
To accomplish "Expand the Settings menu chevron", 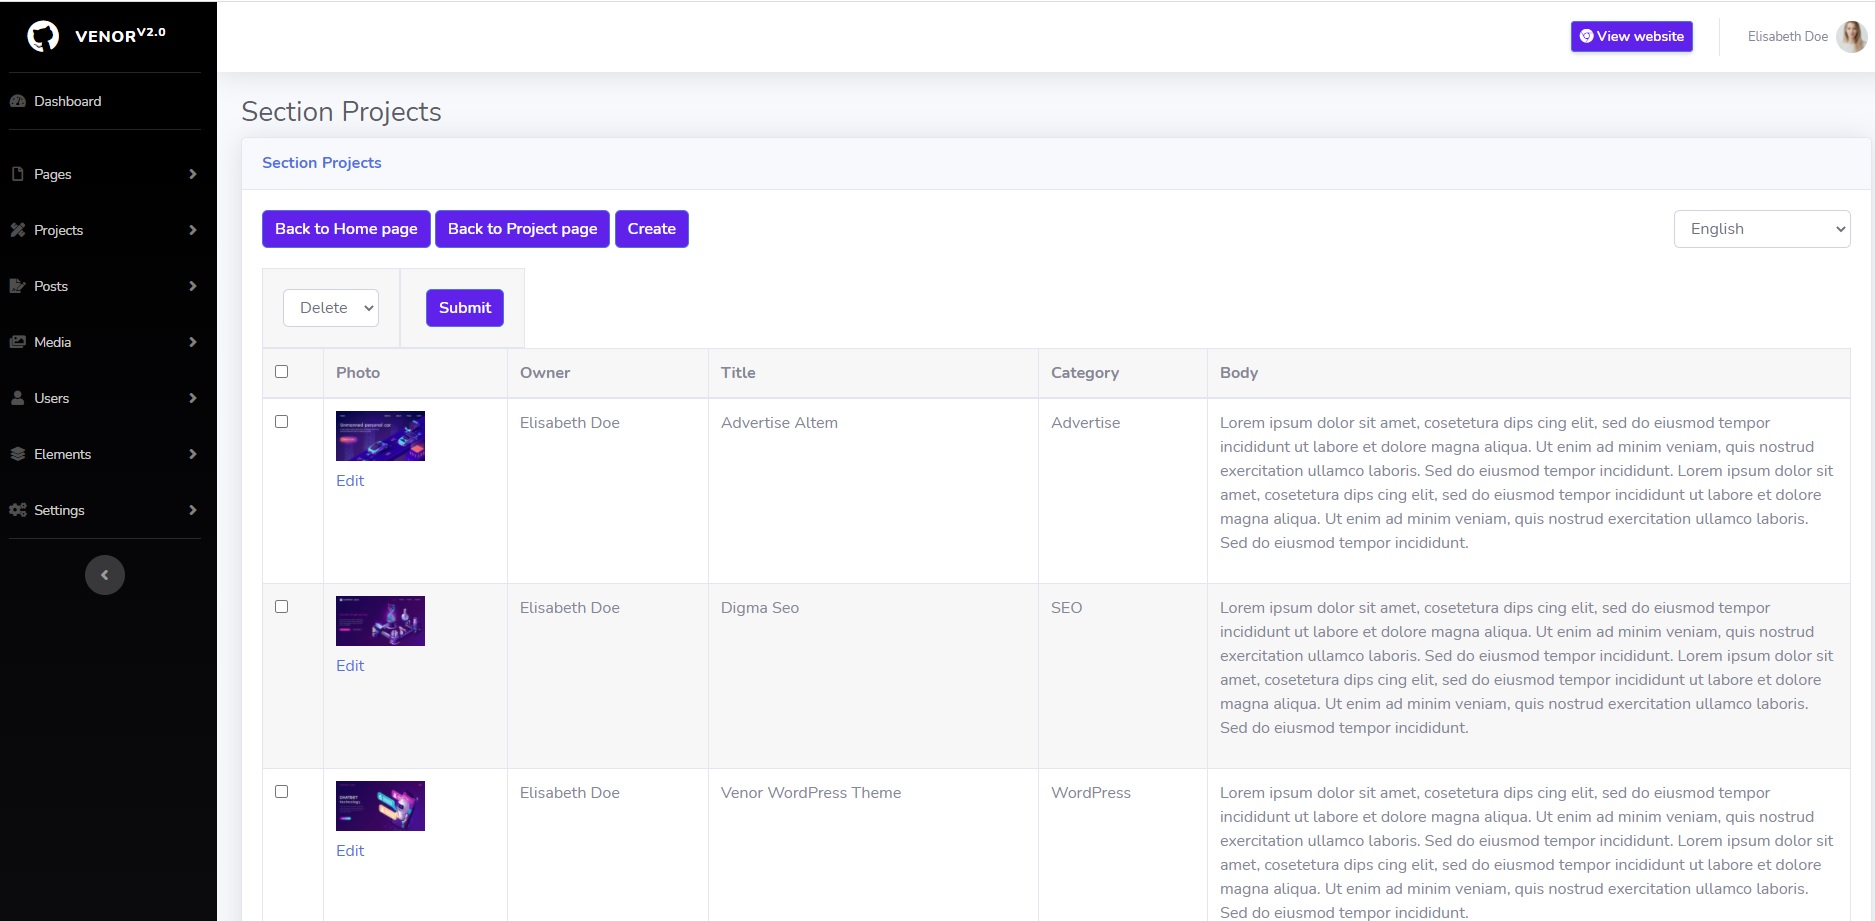I will point(193,510).
